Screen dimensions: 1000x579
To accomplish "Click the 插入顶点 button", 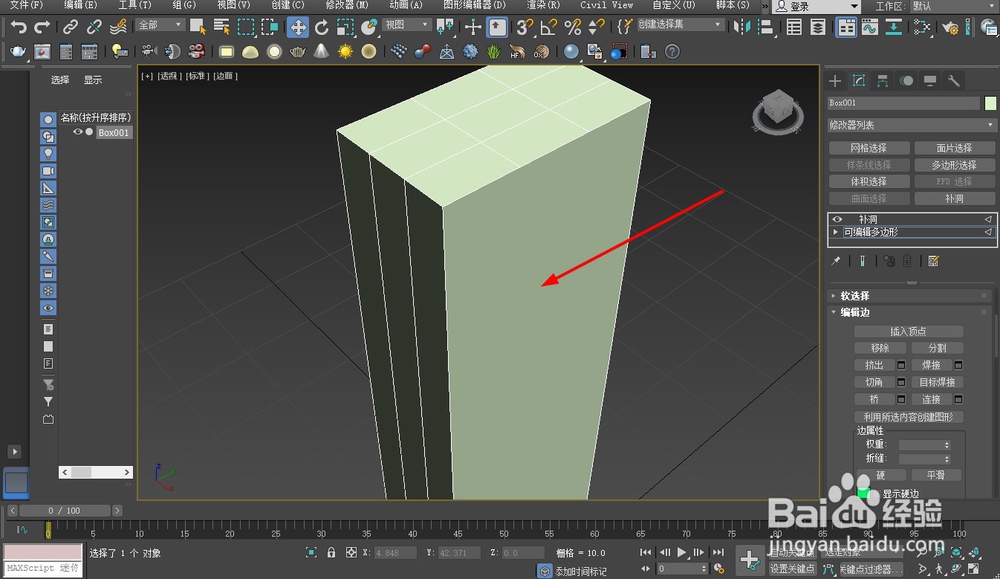I will click(x=908, y=332).
